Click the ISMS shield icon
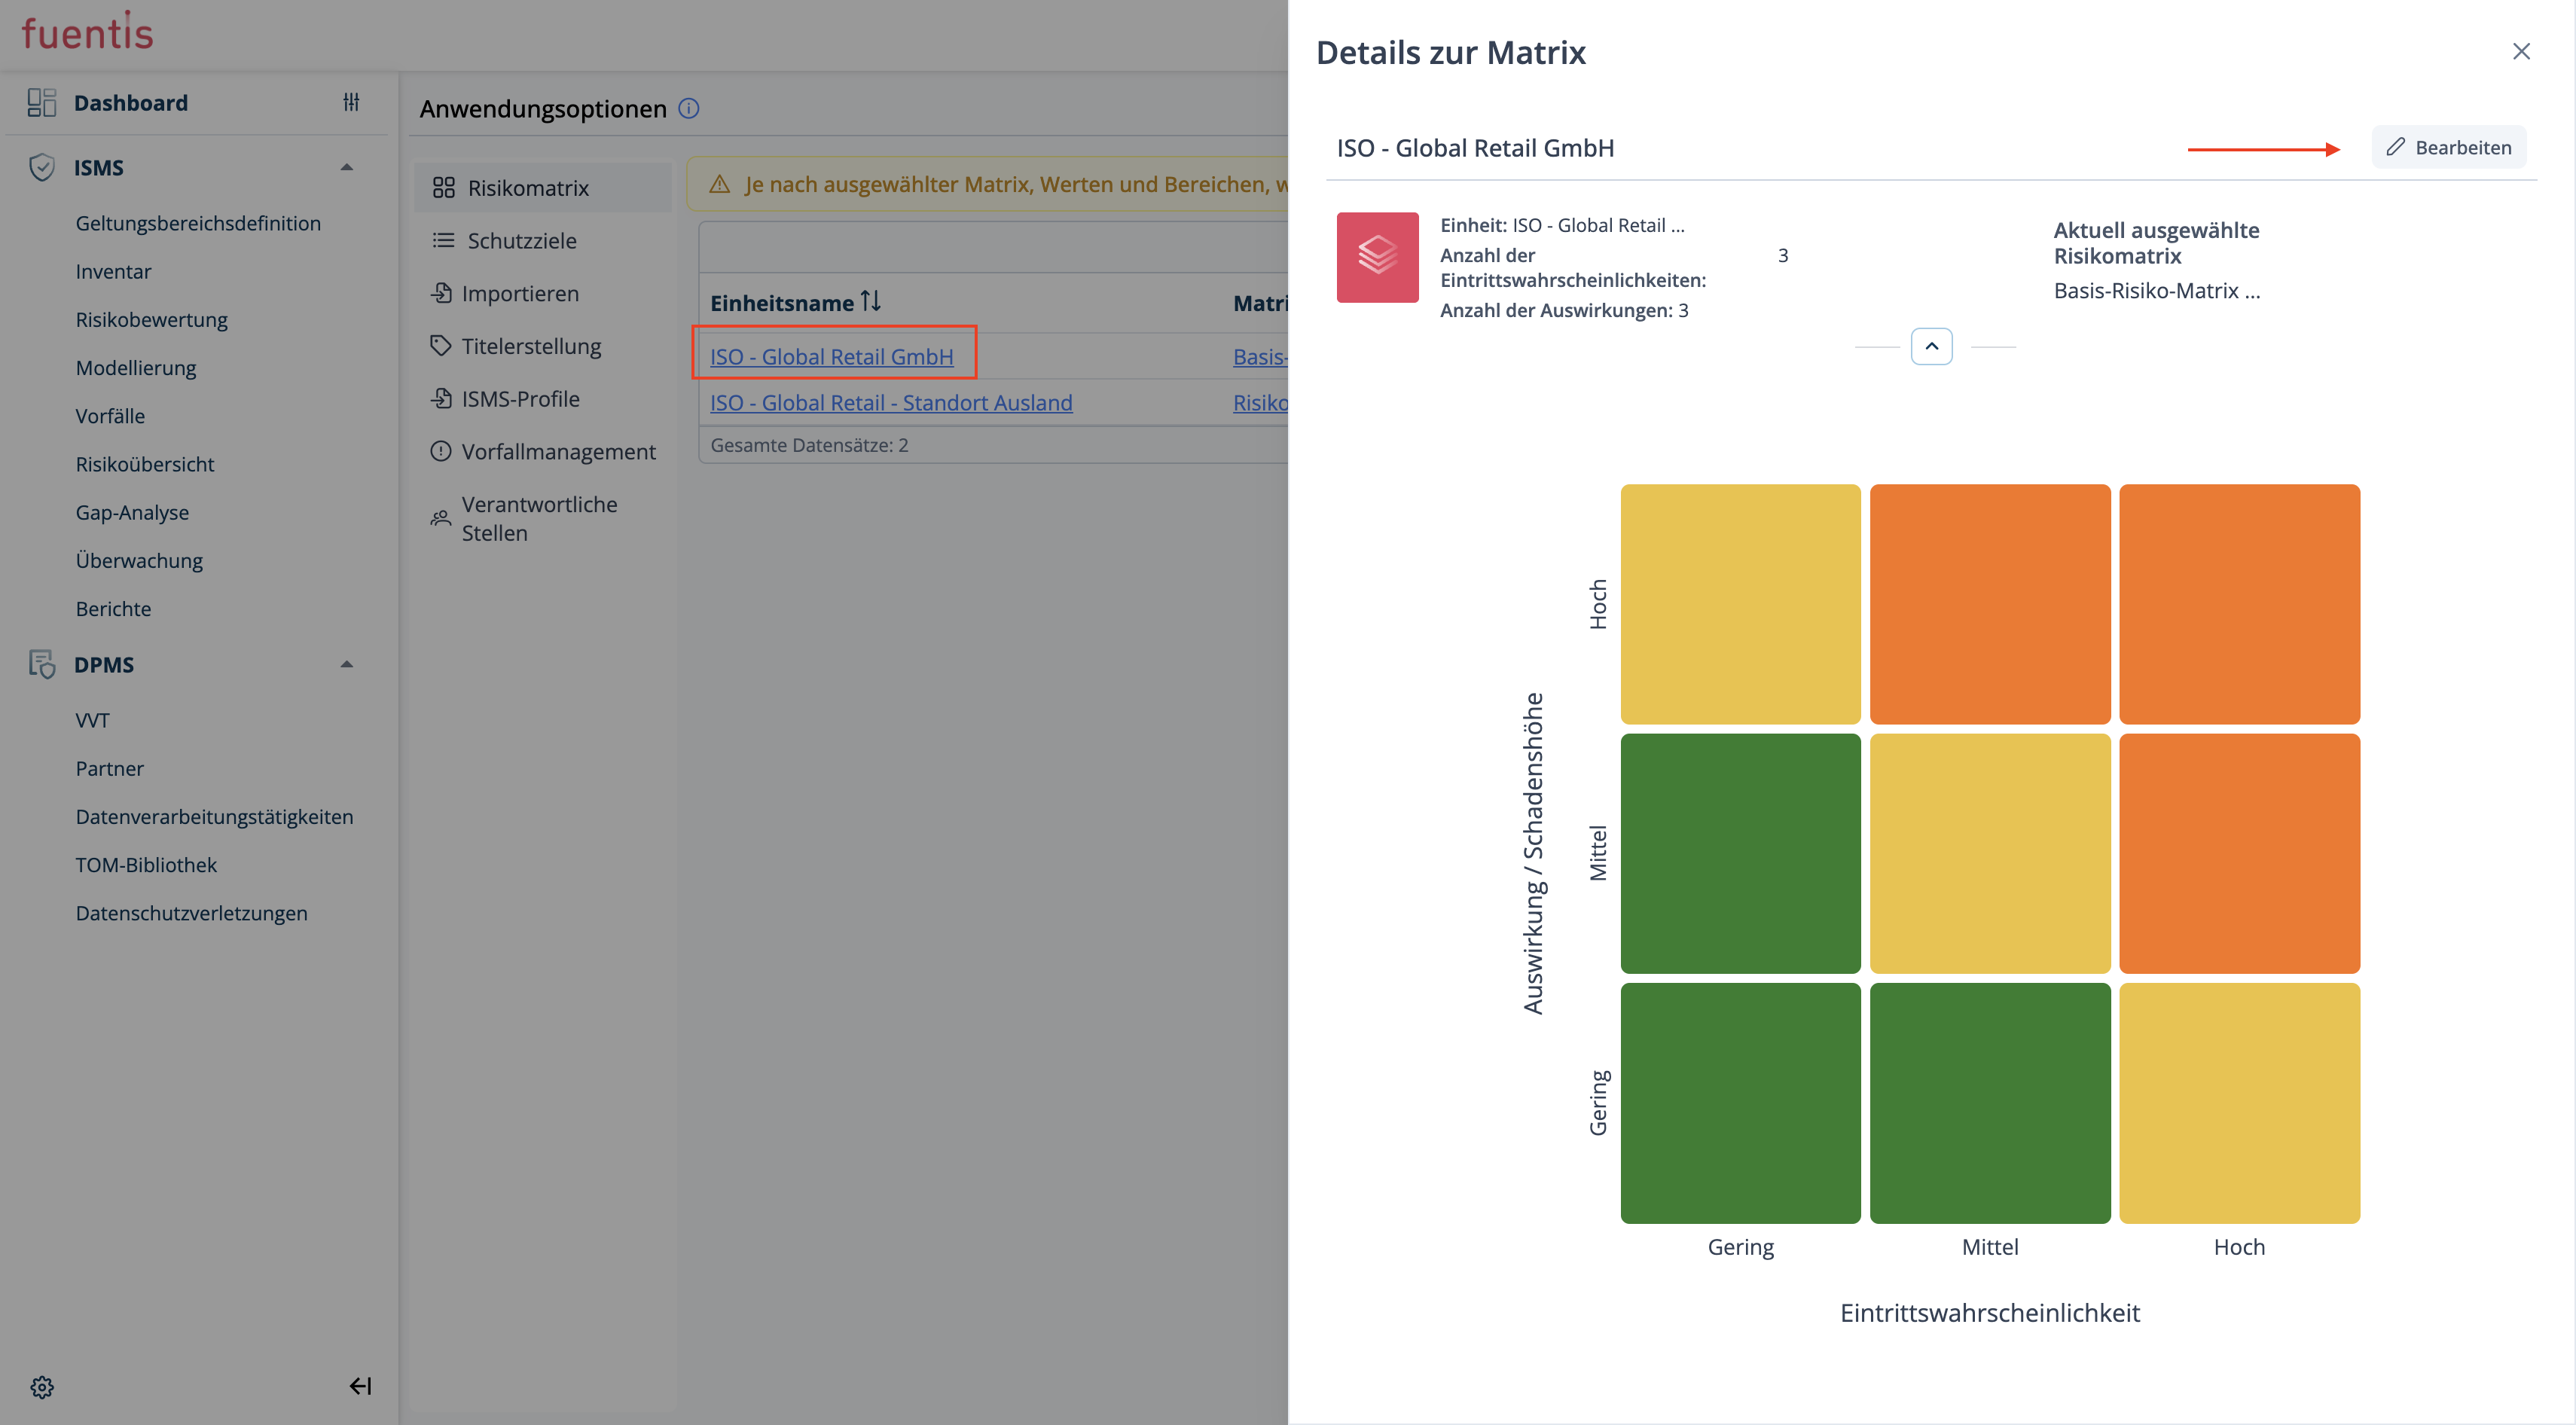2576x1425 pixels. pyautogui.click(x=42, y=167)
